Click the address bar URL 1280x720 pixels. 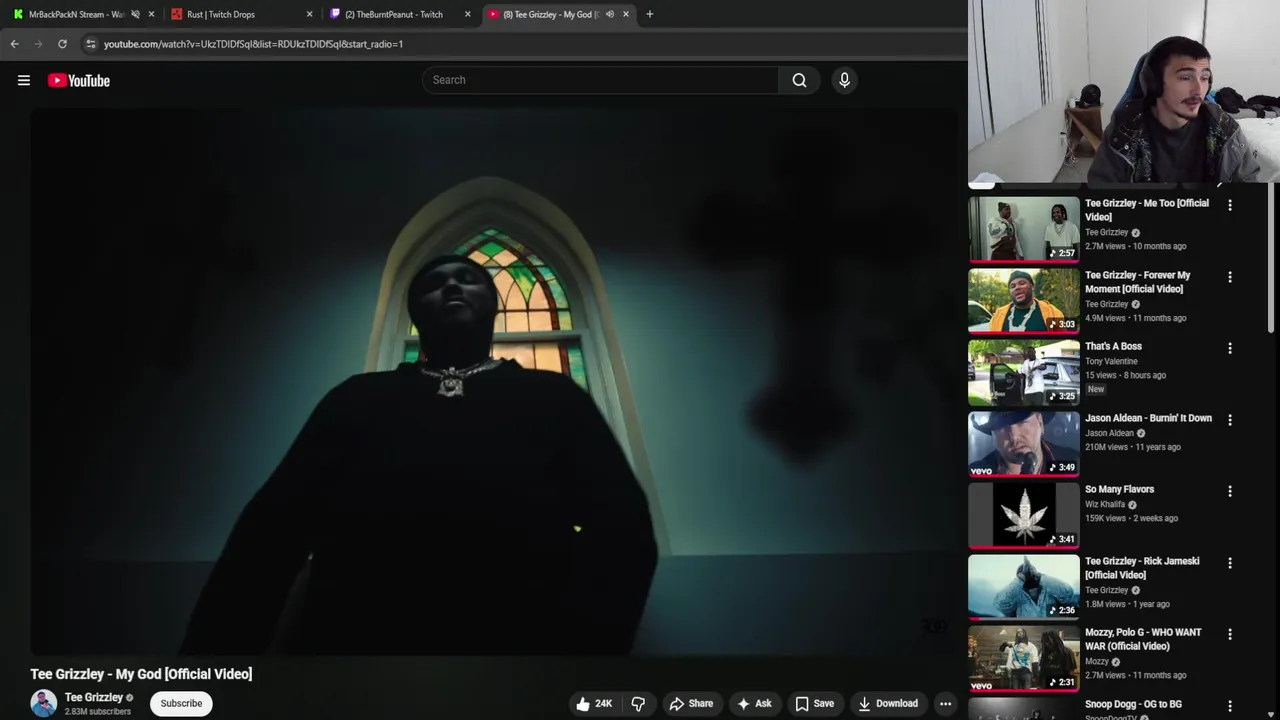(253, 44)
